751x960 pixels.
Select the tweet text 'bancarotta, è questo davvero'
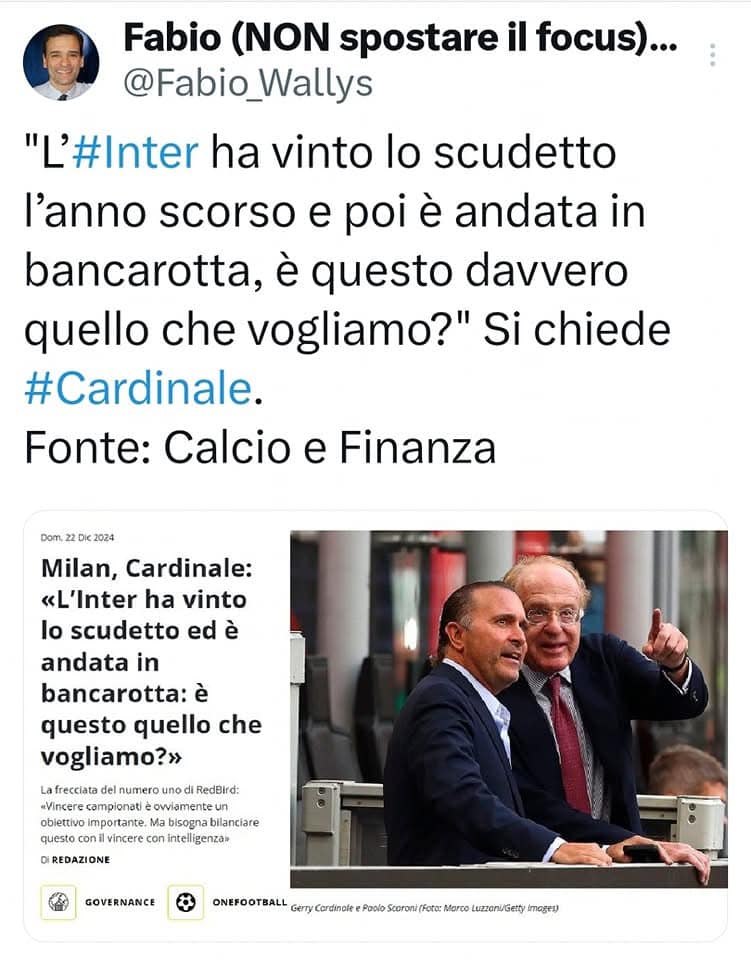326,271
